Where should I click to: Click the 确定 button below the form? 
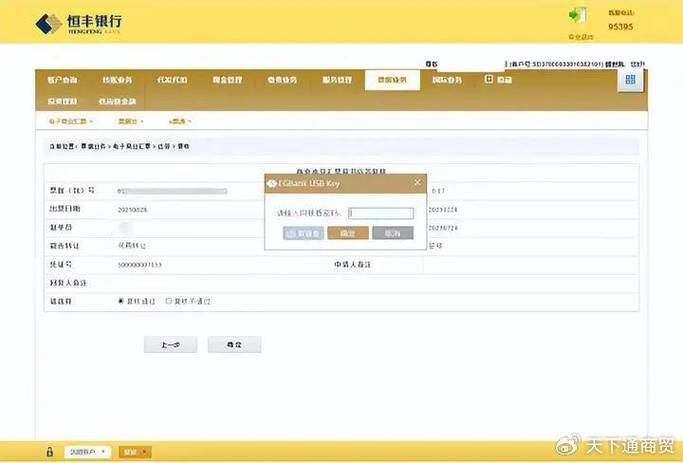[234, 345]
